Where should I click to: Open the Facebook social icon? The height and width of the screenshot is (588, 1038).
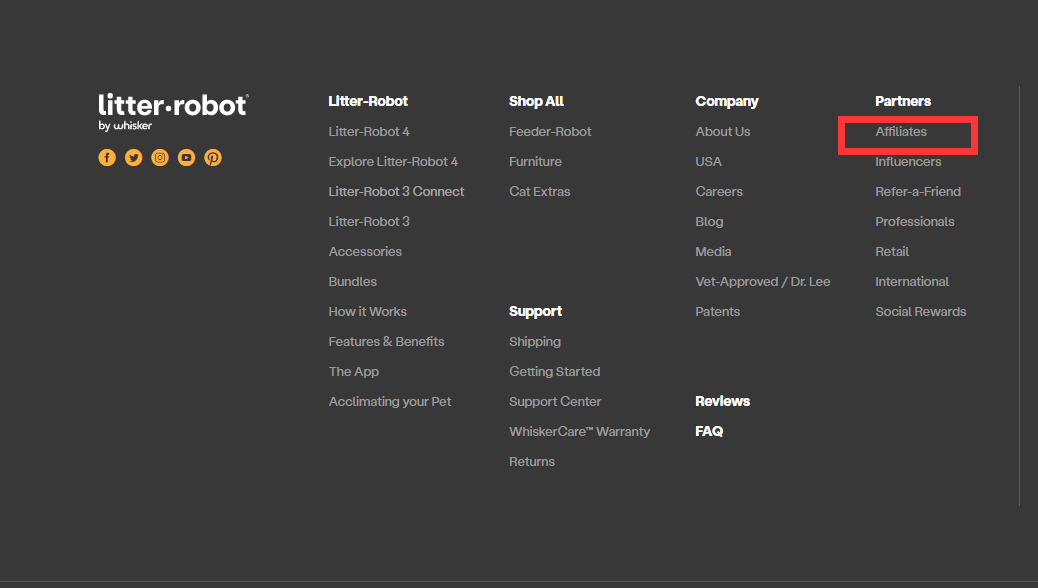click(107, 158)
